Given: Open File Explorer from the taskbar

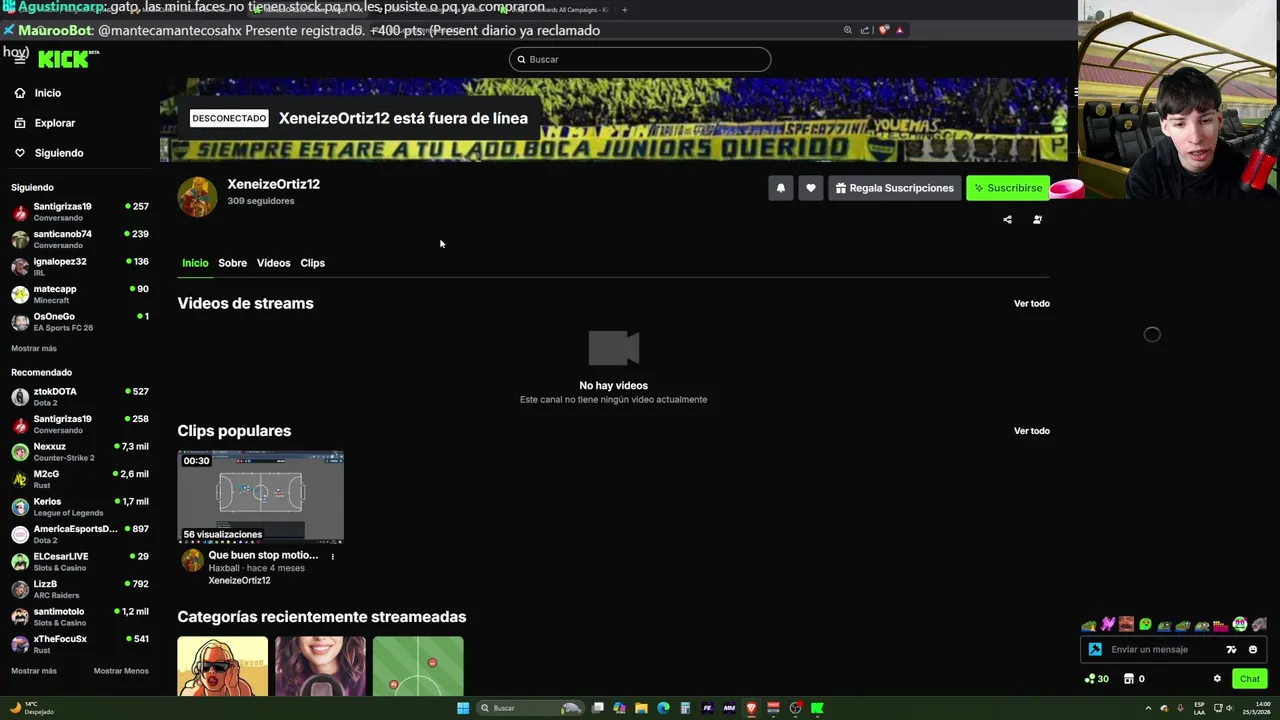Looking at the screenshot, I should [641, 708].
